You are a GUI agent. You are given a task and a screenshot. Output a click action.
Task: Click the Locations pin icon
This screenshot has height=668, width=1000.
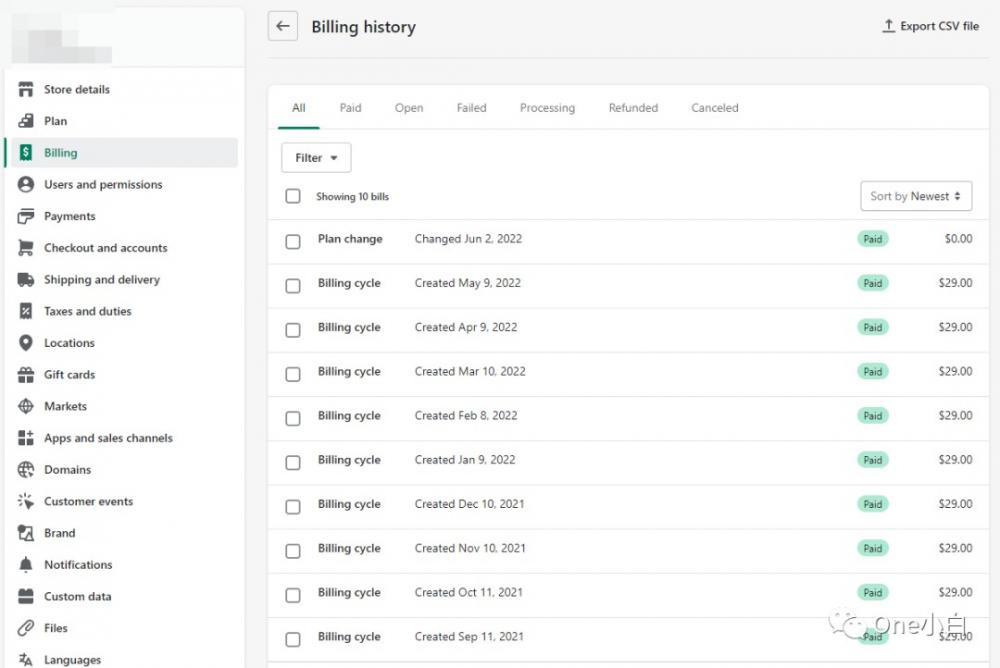[x=26, y=343]
